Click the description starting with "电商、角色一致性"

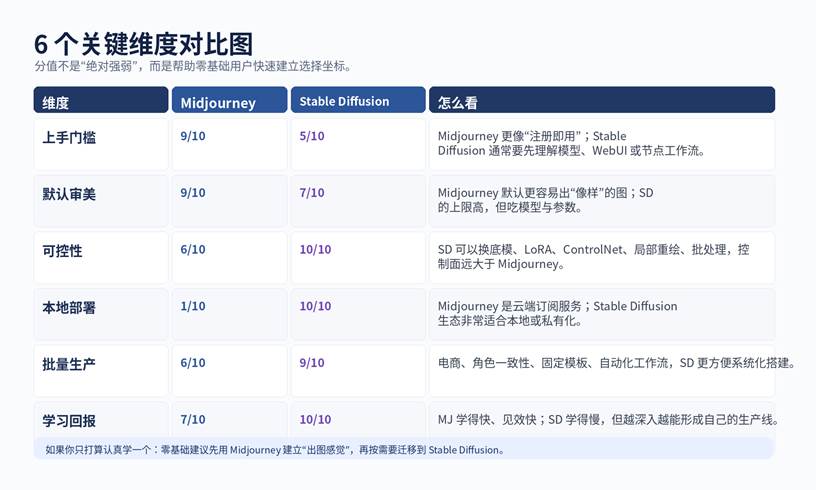point(616,363)
